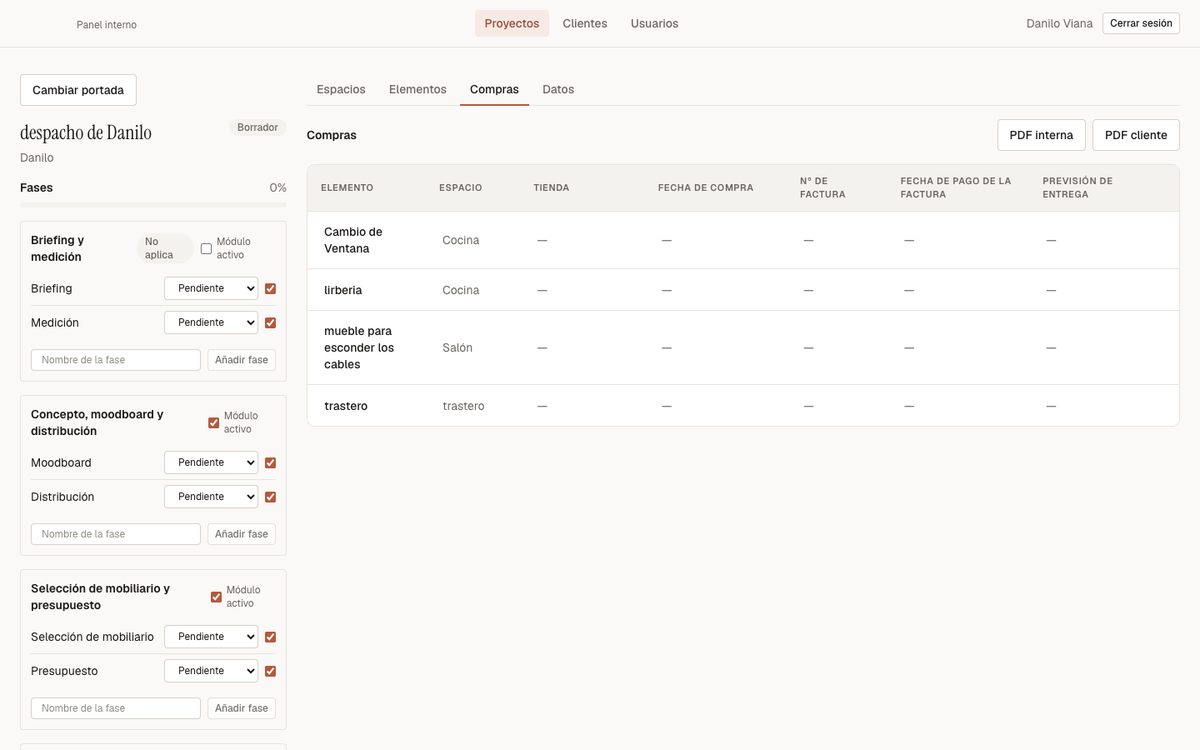Screen dimensions: 1200x750
Task: Select the mueble para esconder los cables row
Action: point(743,348)
